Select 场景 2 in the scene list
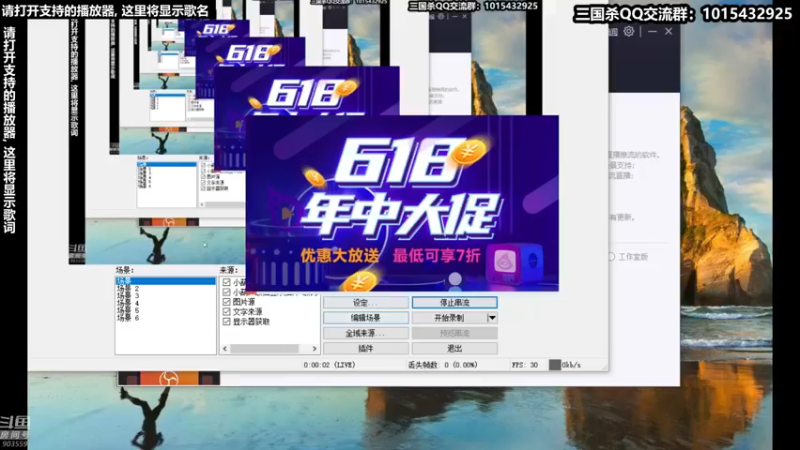Viewport: 800px width, 450px height. tap(128, 289)
